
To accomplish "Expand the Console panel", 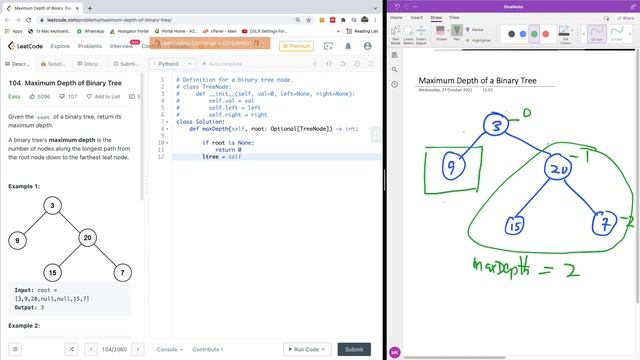I will click(x=169, y=349).
